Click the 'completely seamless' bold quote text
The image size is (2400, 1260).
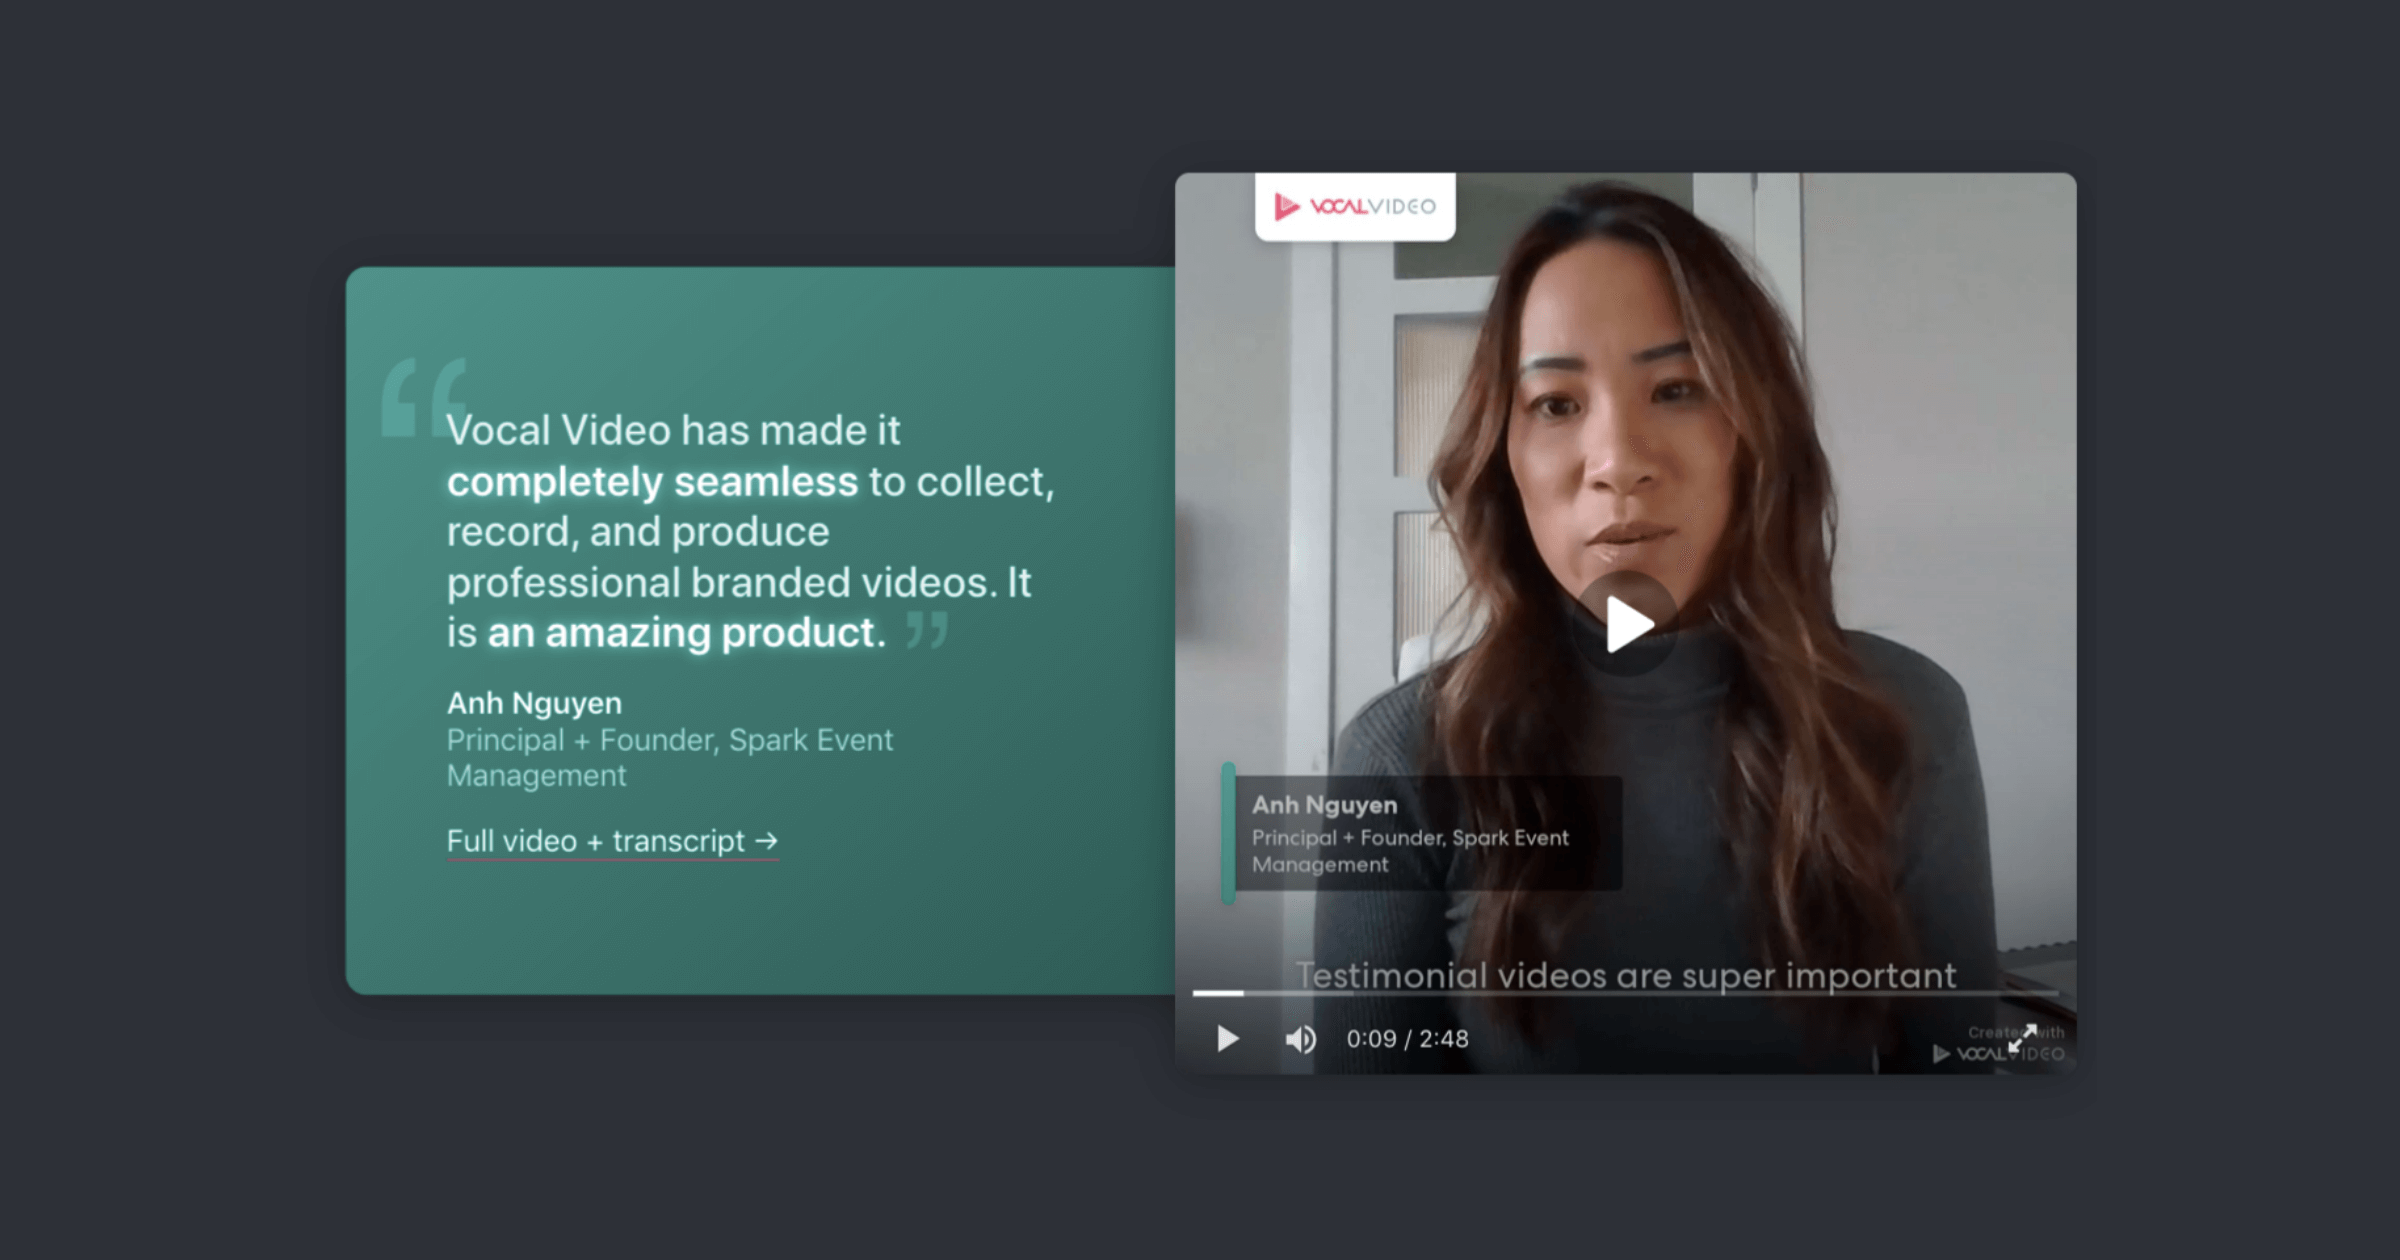click(x=652, y=482)
